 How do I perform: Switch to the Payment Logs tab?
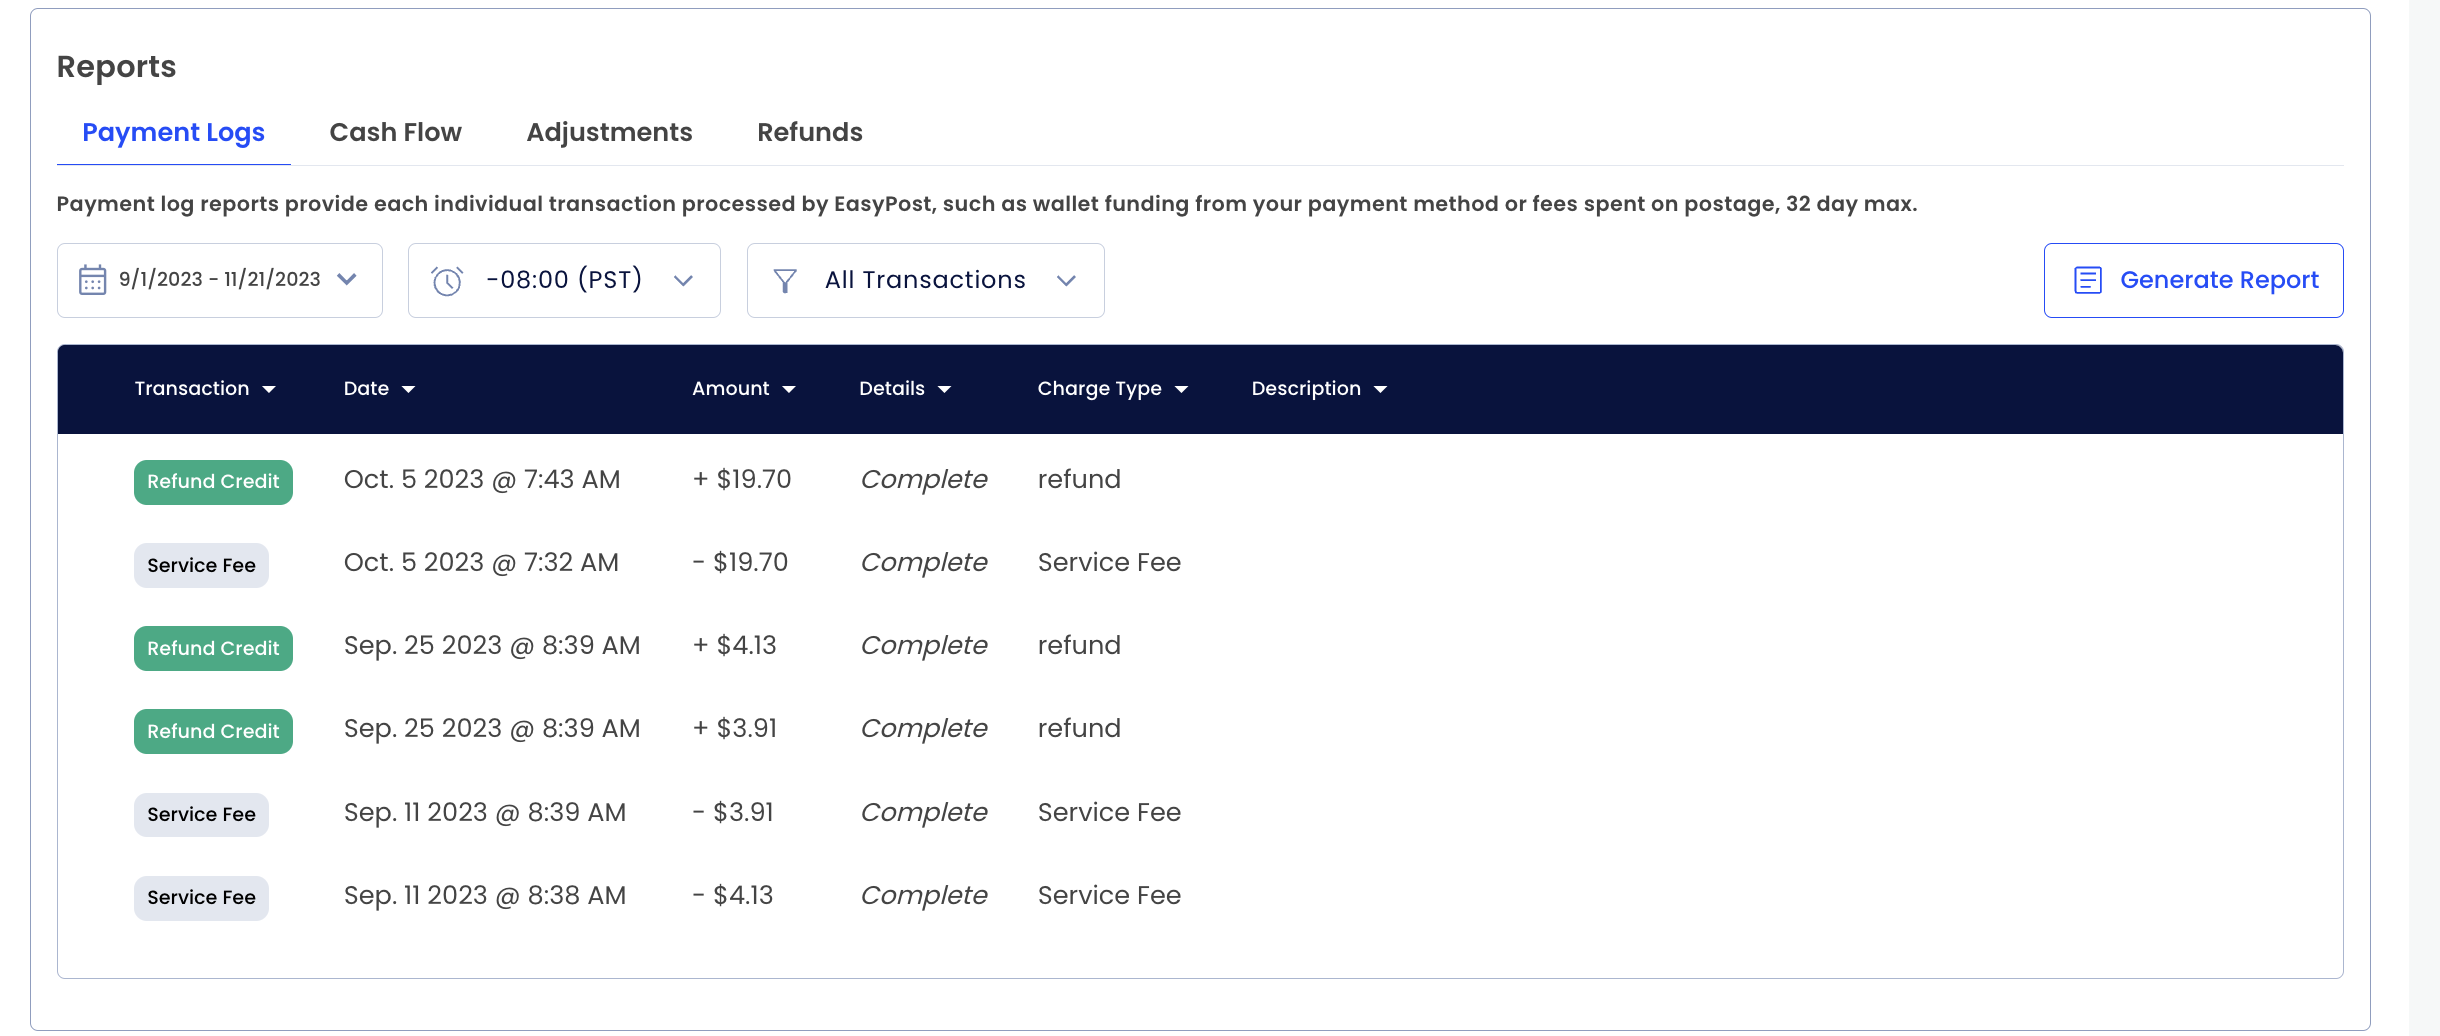pyautogui.click(x=173, y=132)
